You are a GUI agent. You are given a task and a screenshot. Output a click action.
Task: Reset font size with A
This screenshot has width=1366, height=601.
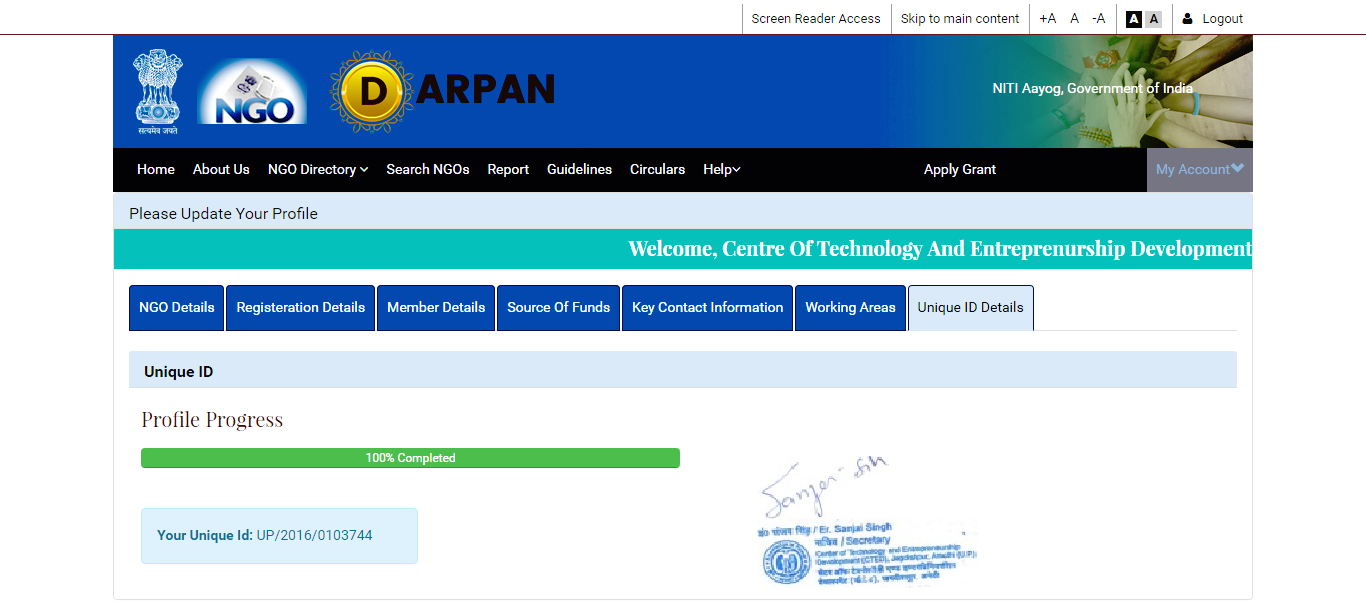[1075, 18]
